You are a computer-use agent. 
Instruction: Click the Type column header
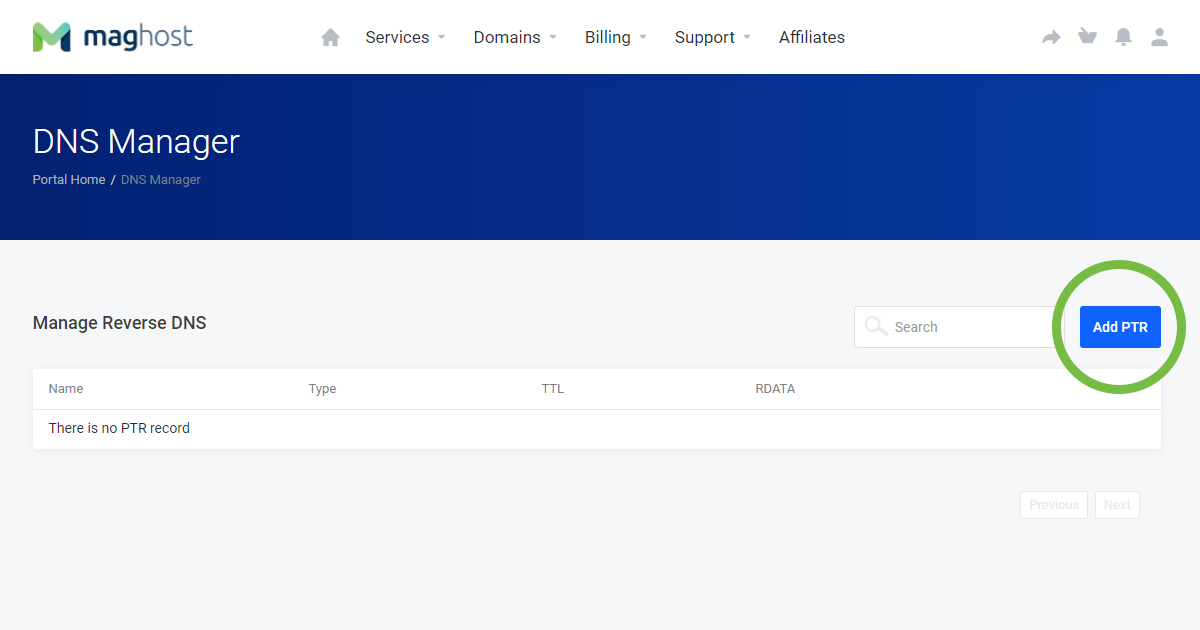[322, 389]
